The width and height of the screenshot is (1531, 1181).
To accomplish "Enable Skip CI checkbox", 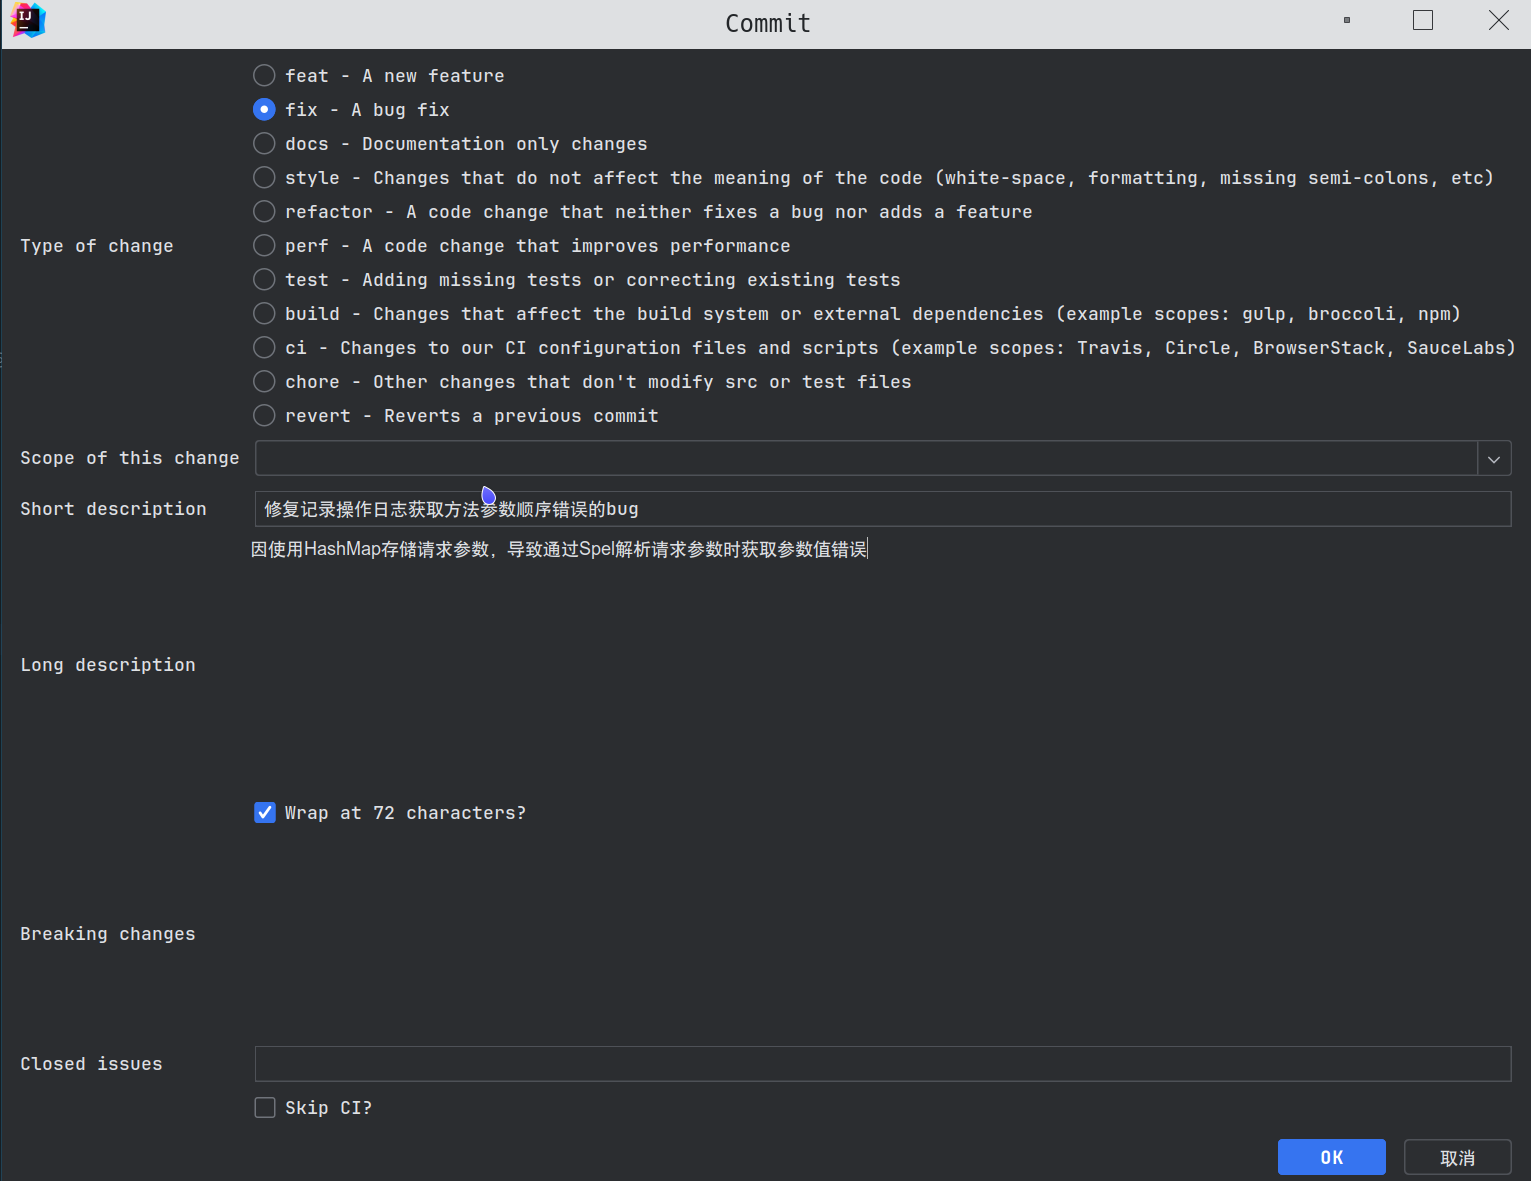I will pos(265,1108).
